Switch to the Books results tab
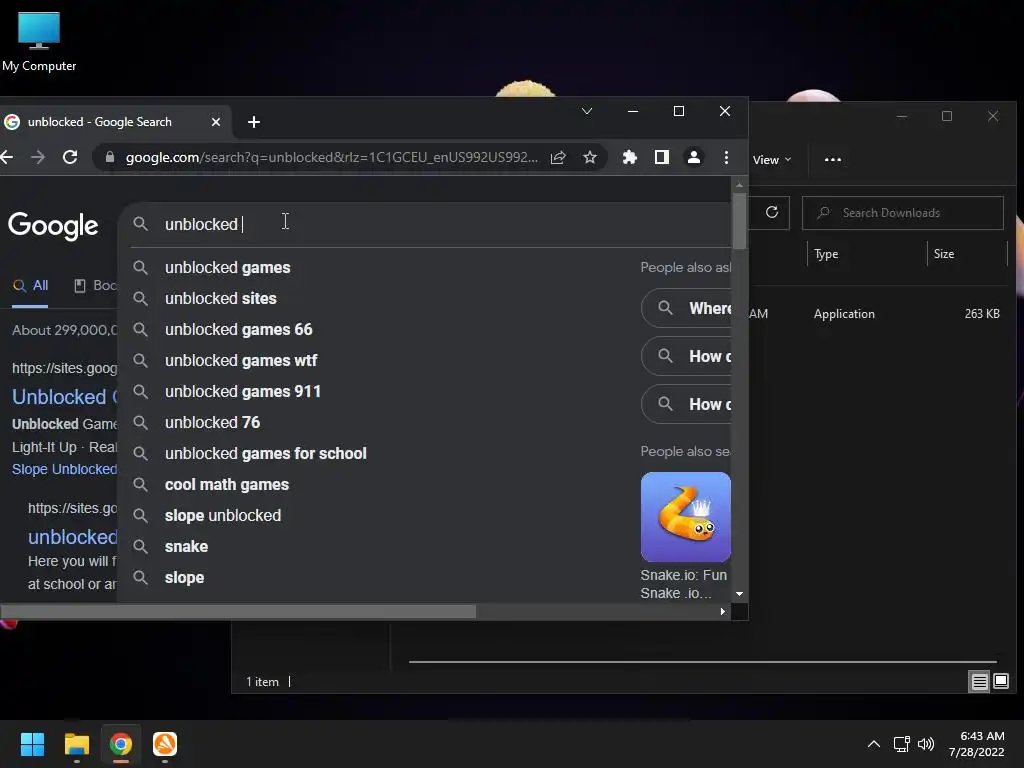This screenshot has height=768, width=1024. tap(95, 285)
